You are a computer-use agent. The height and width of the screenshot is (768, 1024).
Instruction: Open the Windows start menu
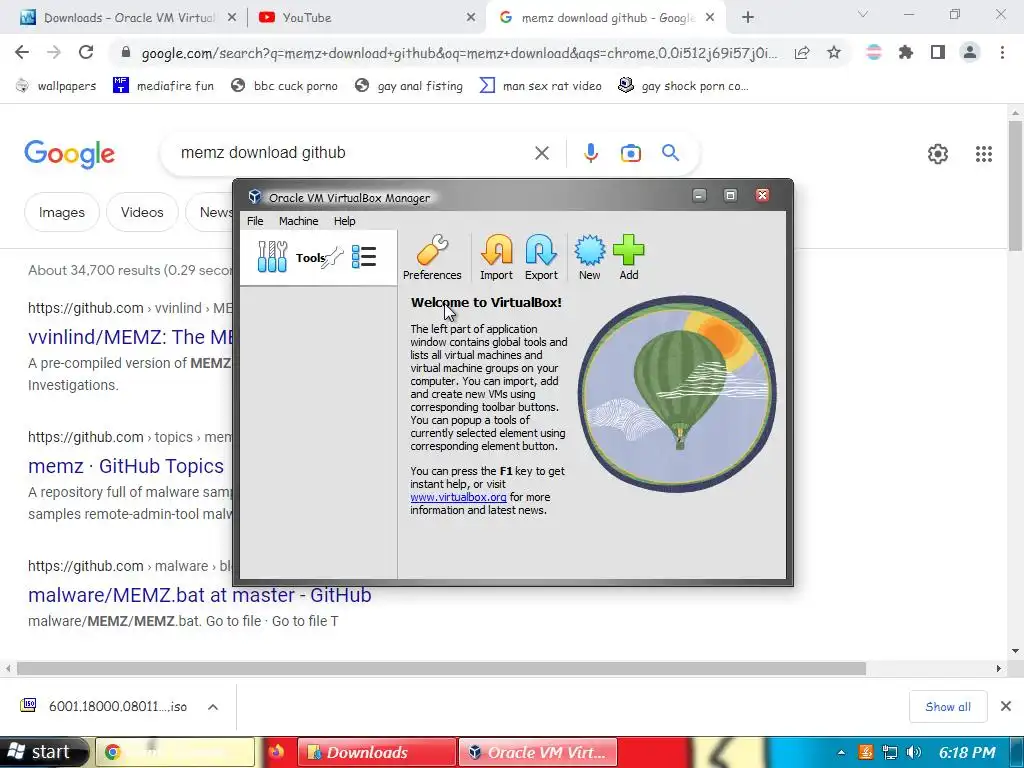pyautogui.click(x=42, y=752)
